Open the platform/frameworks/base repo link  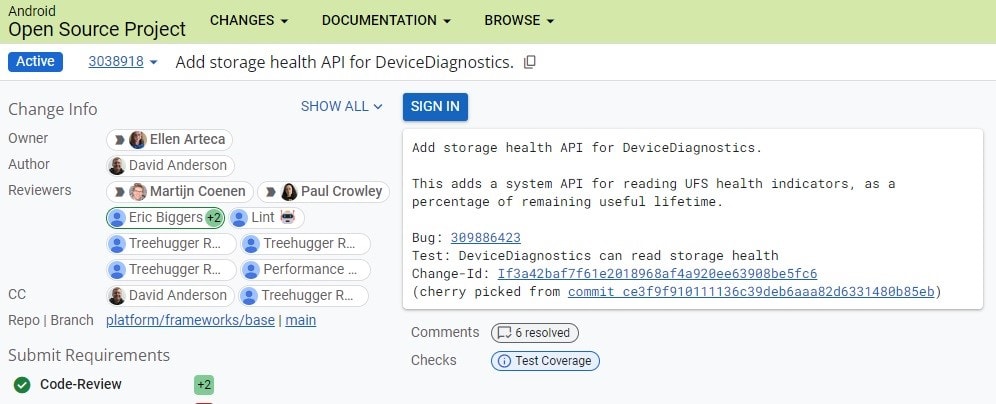point(190,320)
